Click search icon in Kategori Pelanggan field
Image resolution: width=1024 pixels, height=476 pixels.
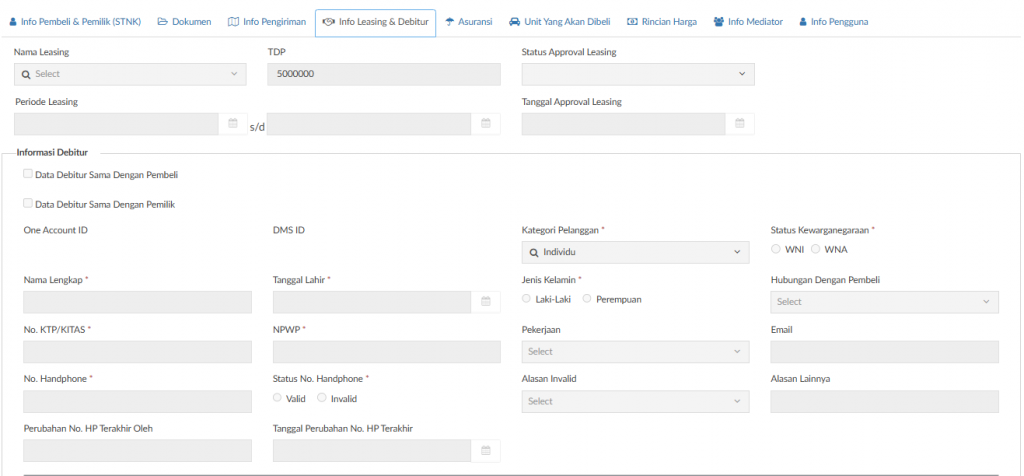[x=534, y=253]
